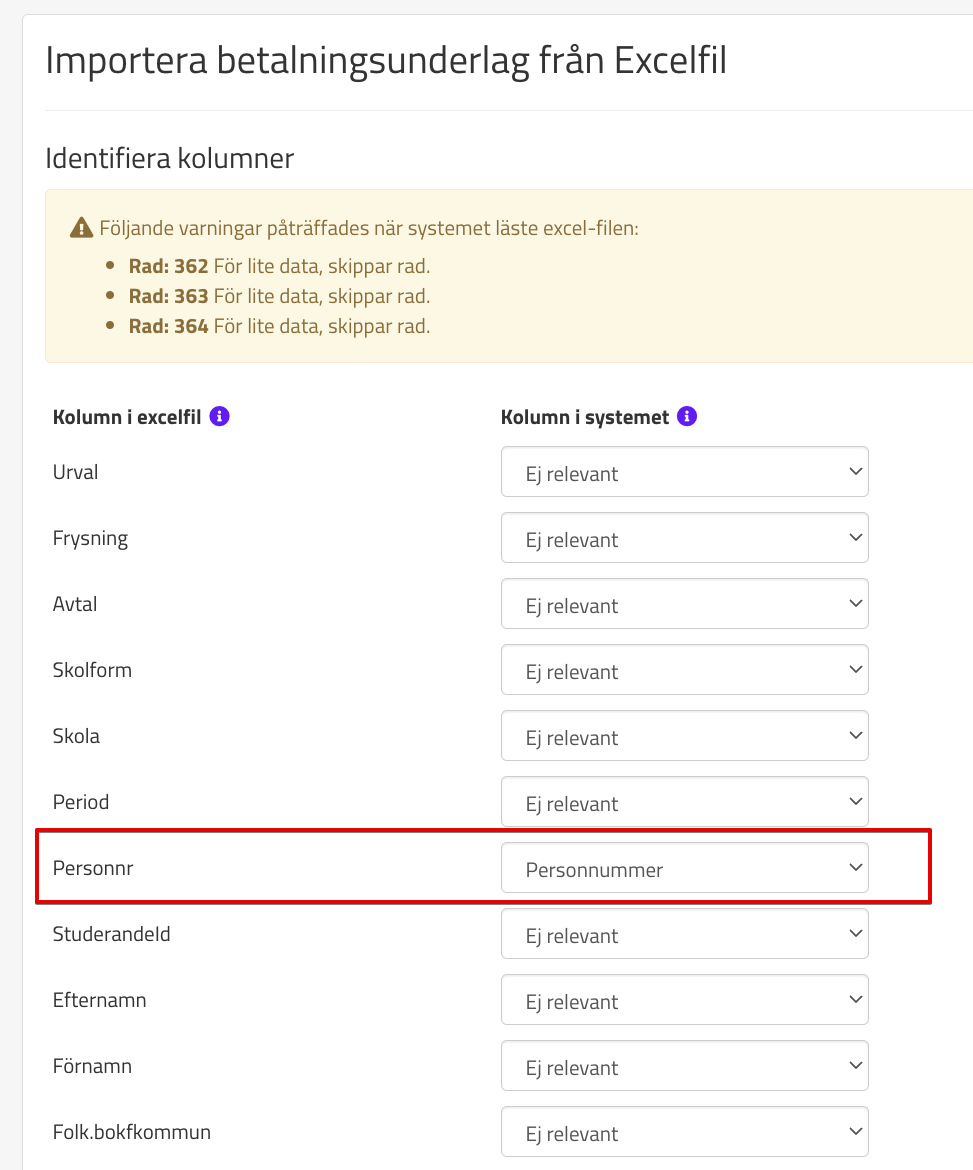This screenshot has height=1170, width=973.
Task: Open the Personnummer dropdown for Personnr
Action: 684,869
